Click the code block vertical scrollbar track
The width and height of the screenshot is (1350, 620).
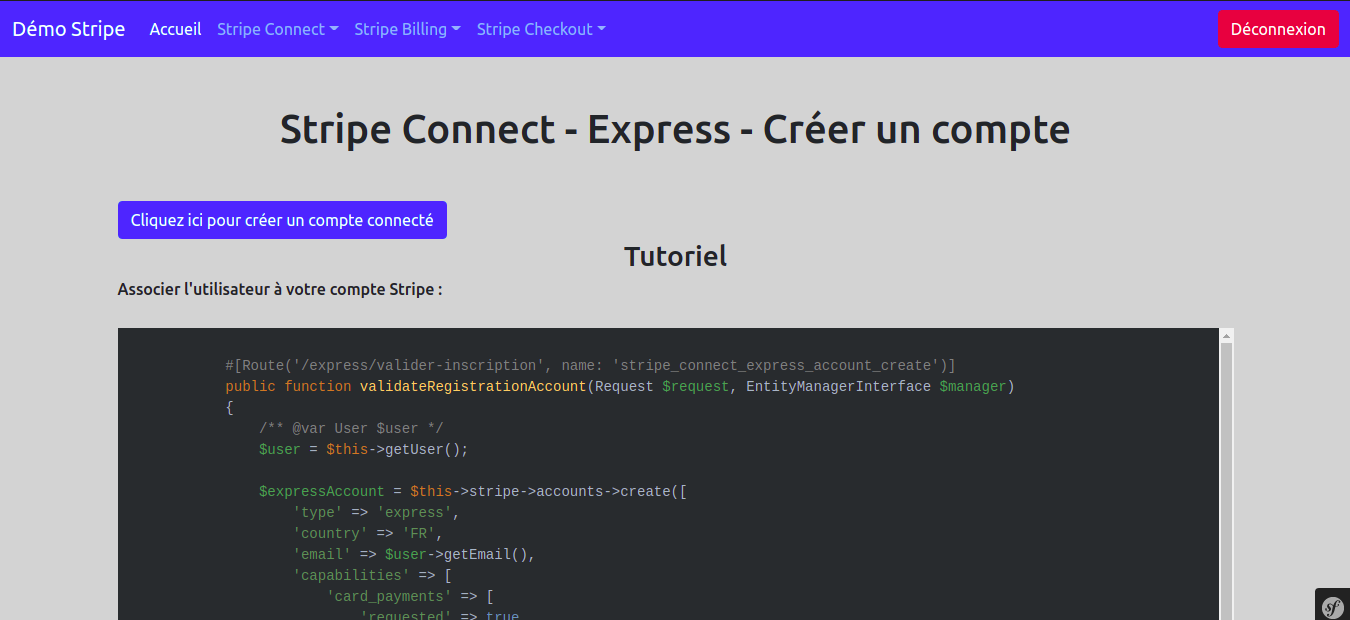pyautogui.click(x=1227, y=480)
